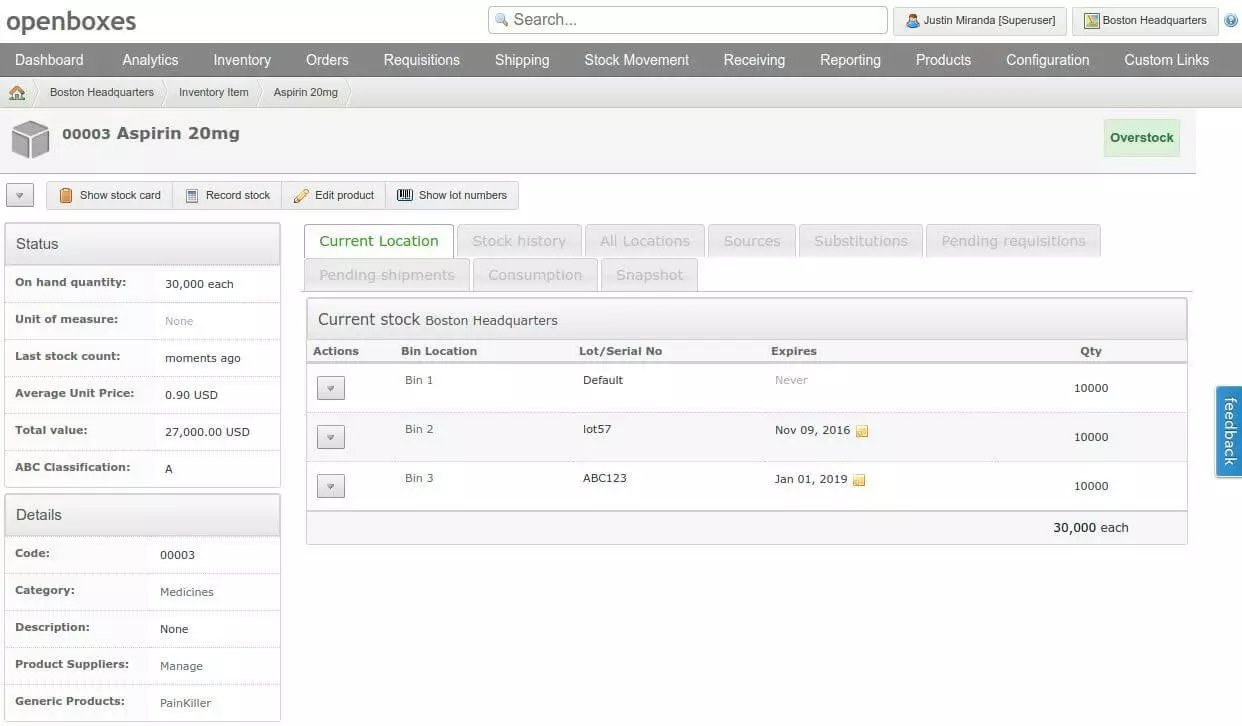Click the search magnifier icon
Image resolution: width=1242 pixels, height=726 pixels.
point(501,20)
